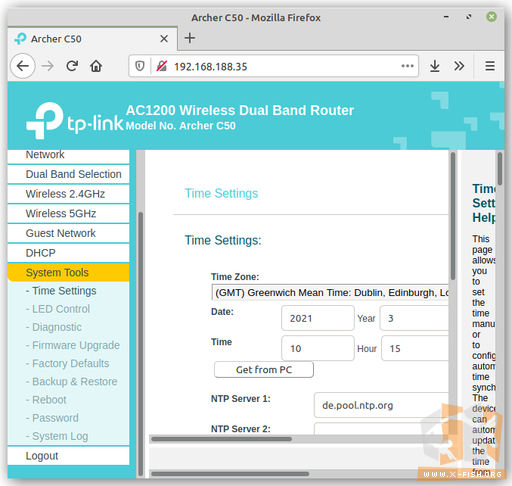Open Firefox hamburger menu
512x486 pixels.
(490, 66)
